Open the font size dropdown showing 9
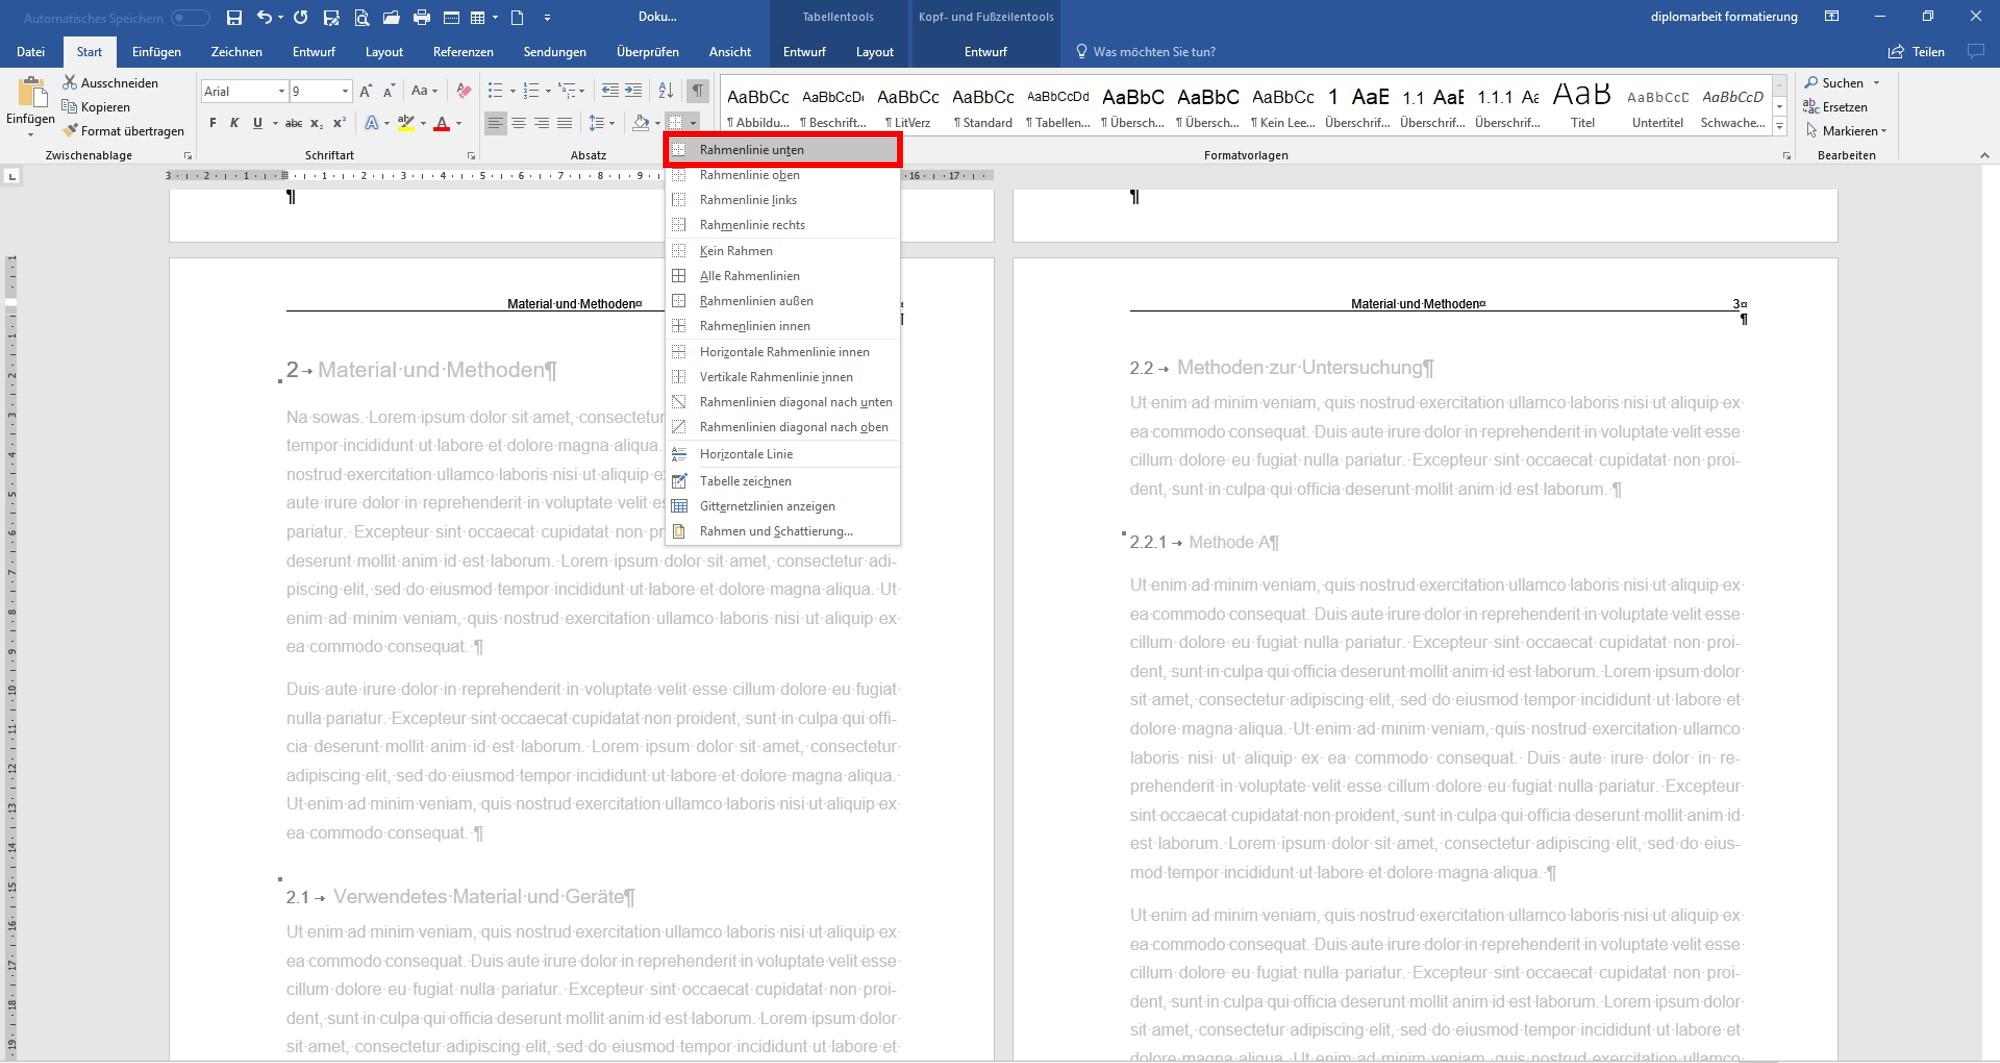The height and width of the screenshot is (1063, 2000). 345,91
